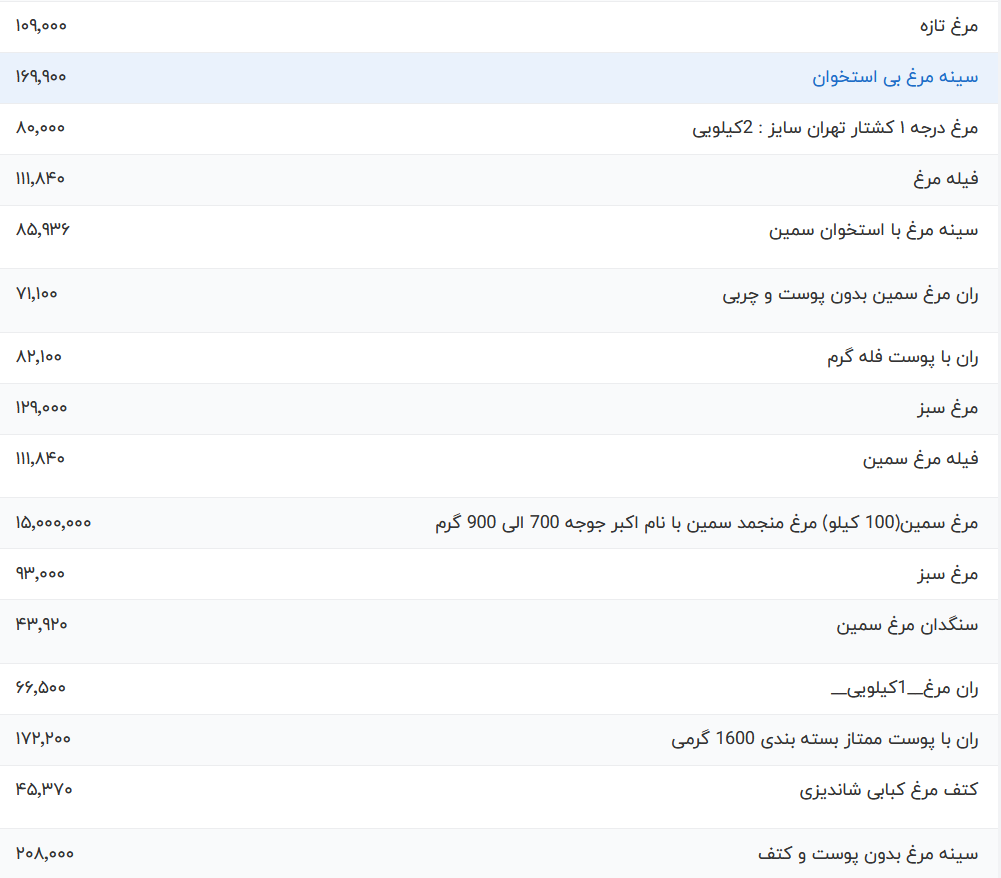Image resolution: width=1001 pixels, height=878 pixels.
Task: Click the price ۱۶۹,۹۰۰ in highlighted row
Action: (x=41, y=77)
